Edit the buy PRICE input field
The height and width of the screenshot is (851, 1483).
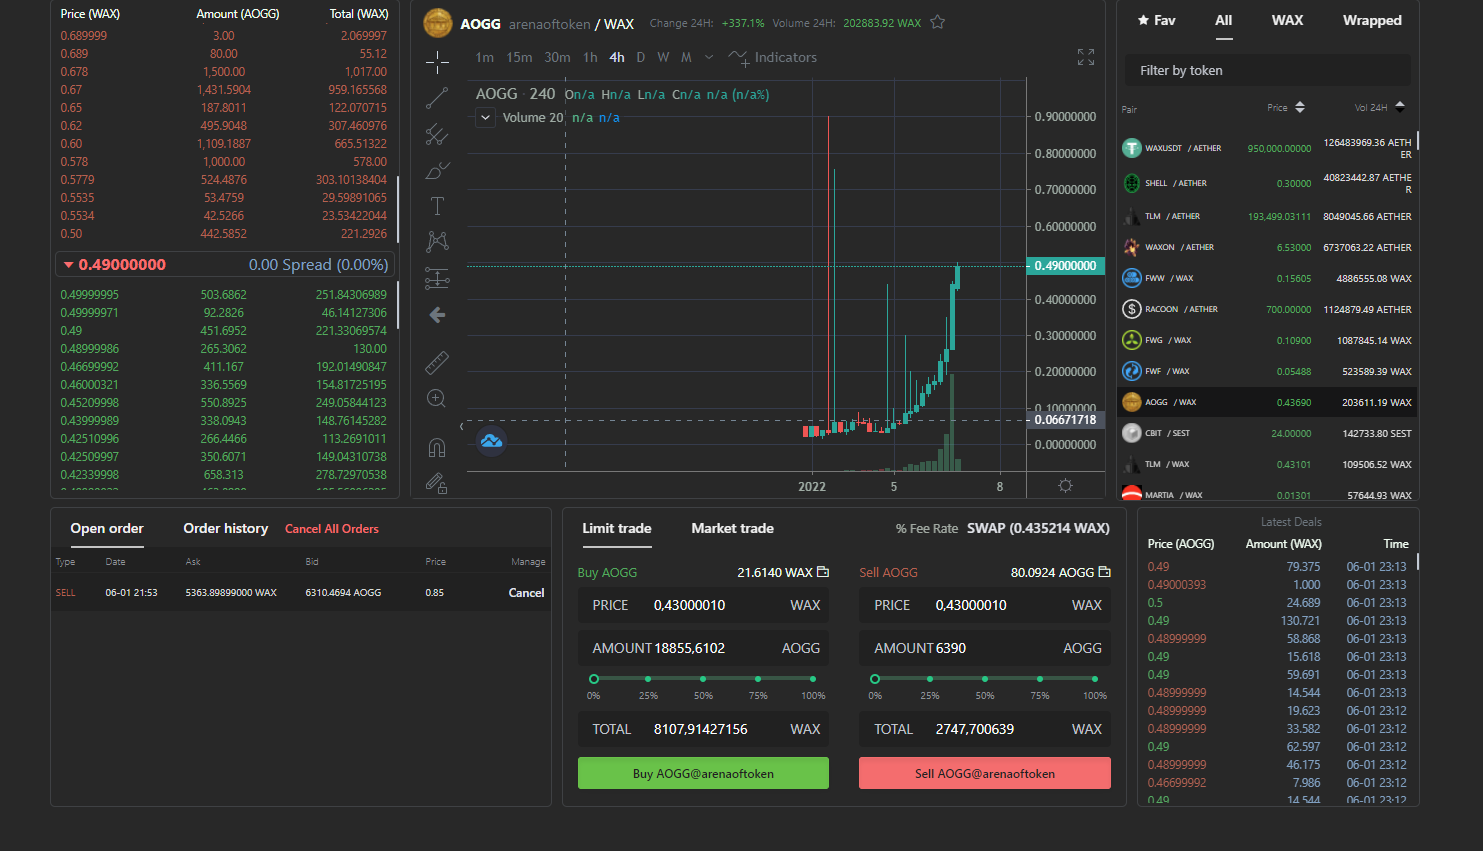tap(703, 605)
